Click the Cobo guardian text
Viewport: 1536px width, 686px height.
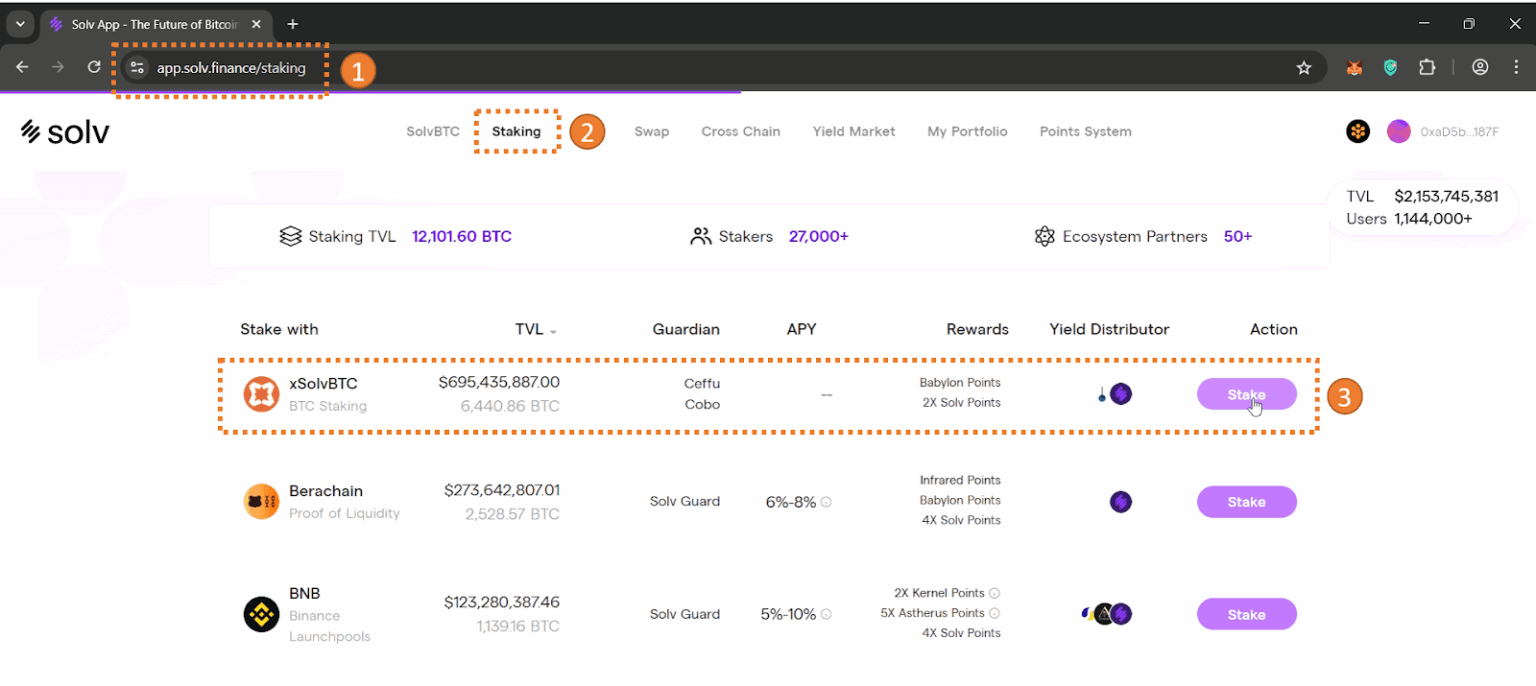tap(702, 404)
